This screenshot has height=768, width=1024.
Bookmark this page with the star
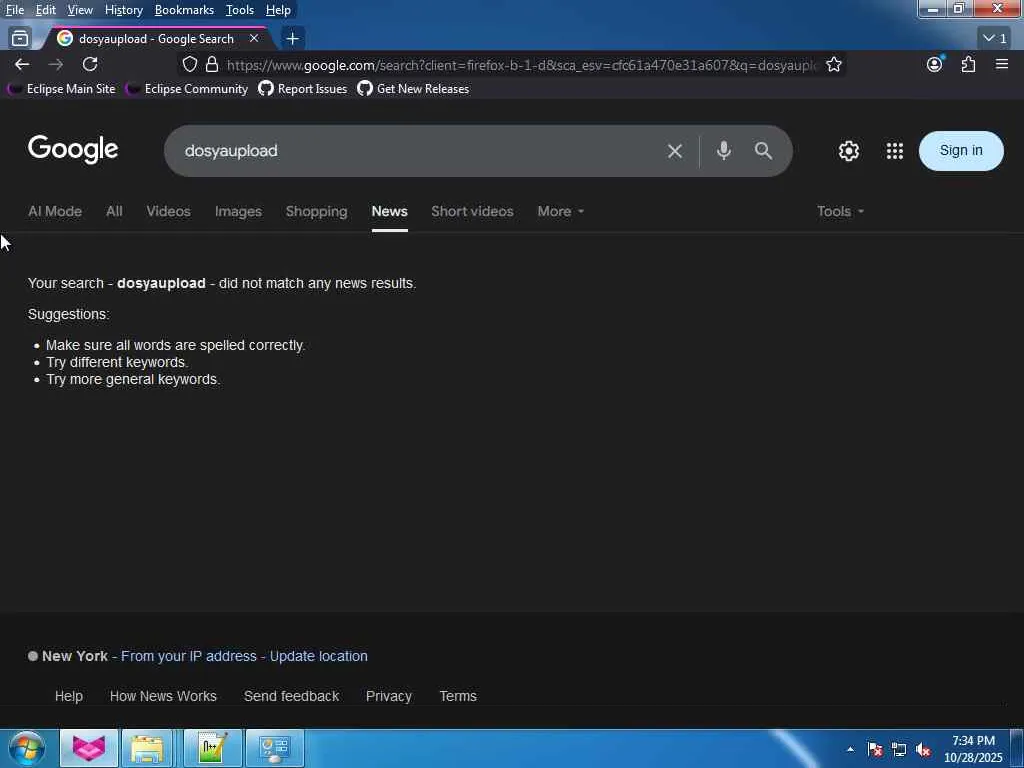tap(834, 64)
